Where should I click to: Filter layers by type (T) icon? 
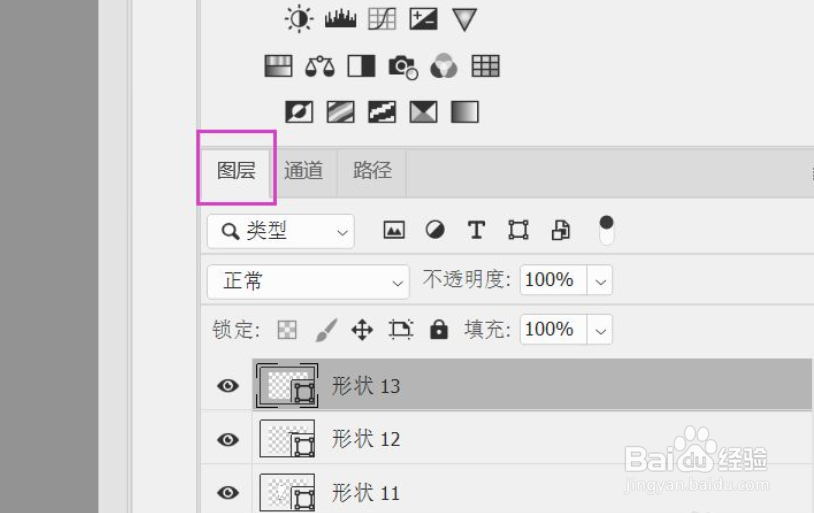(477, 230)
